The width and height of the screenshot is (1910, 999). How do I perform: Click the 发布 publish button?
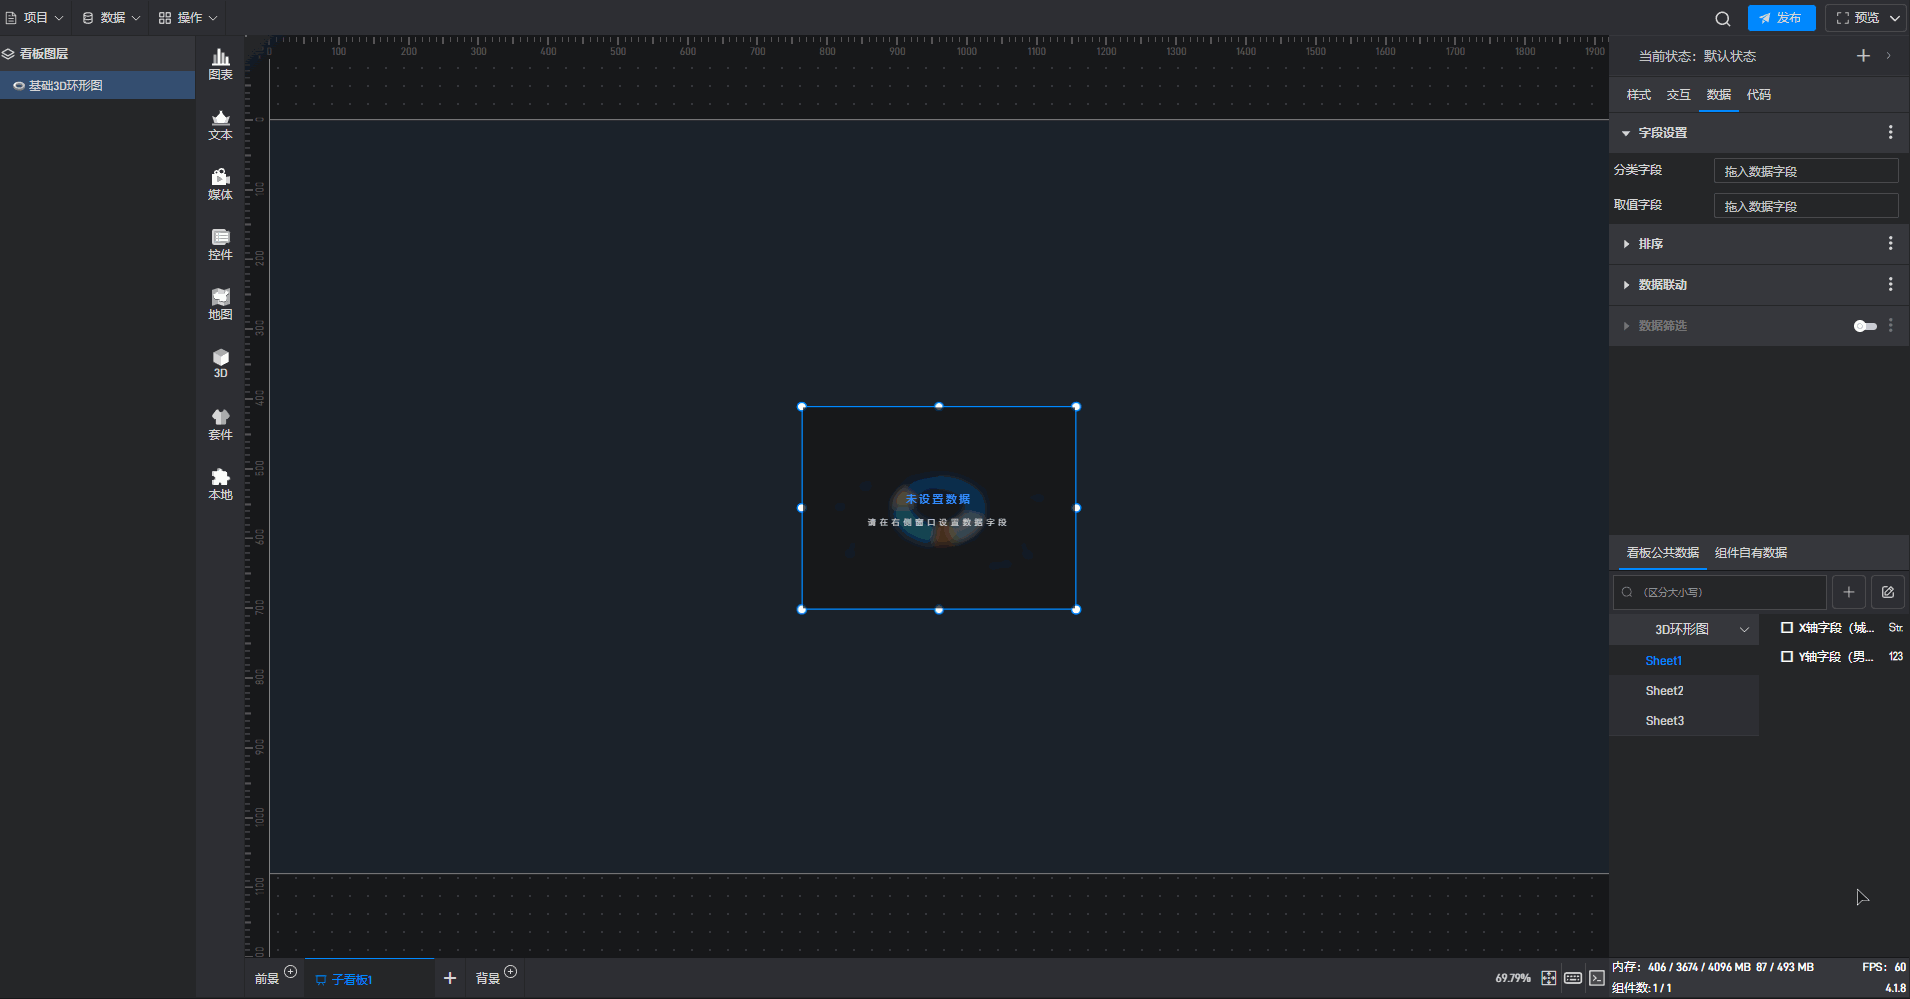[x=1781, y=18]
